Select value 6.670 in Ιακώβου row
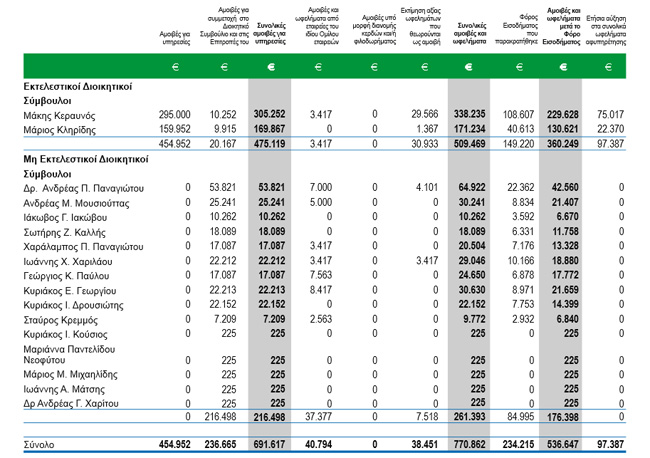Screen dimensions: 650x458 (x=567, y=216)
